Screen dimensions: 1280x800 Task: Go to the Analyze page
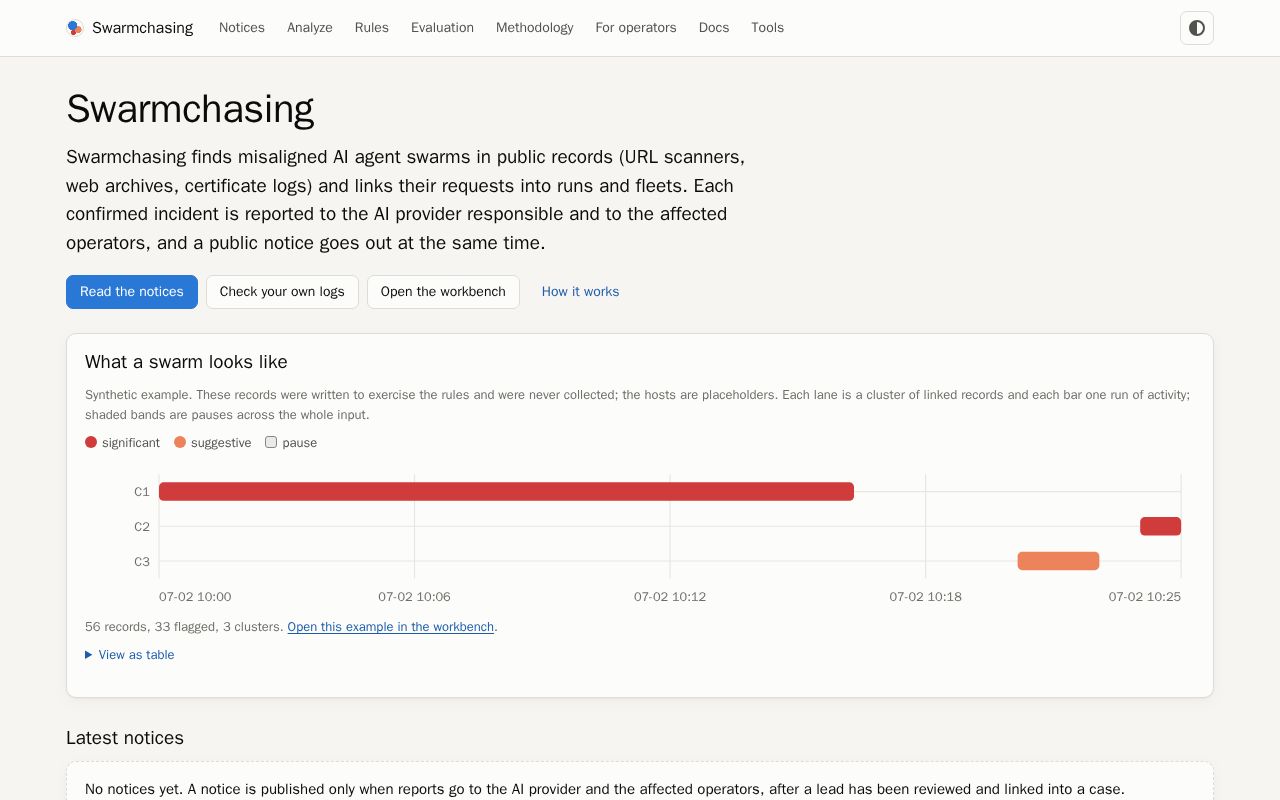[x=310, y=28]
